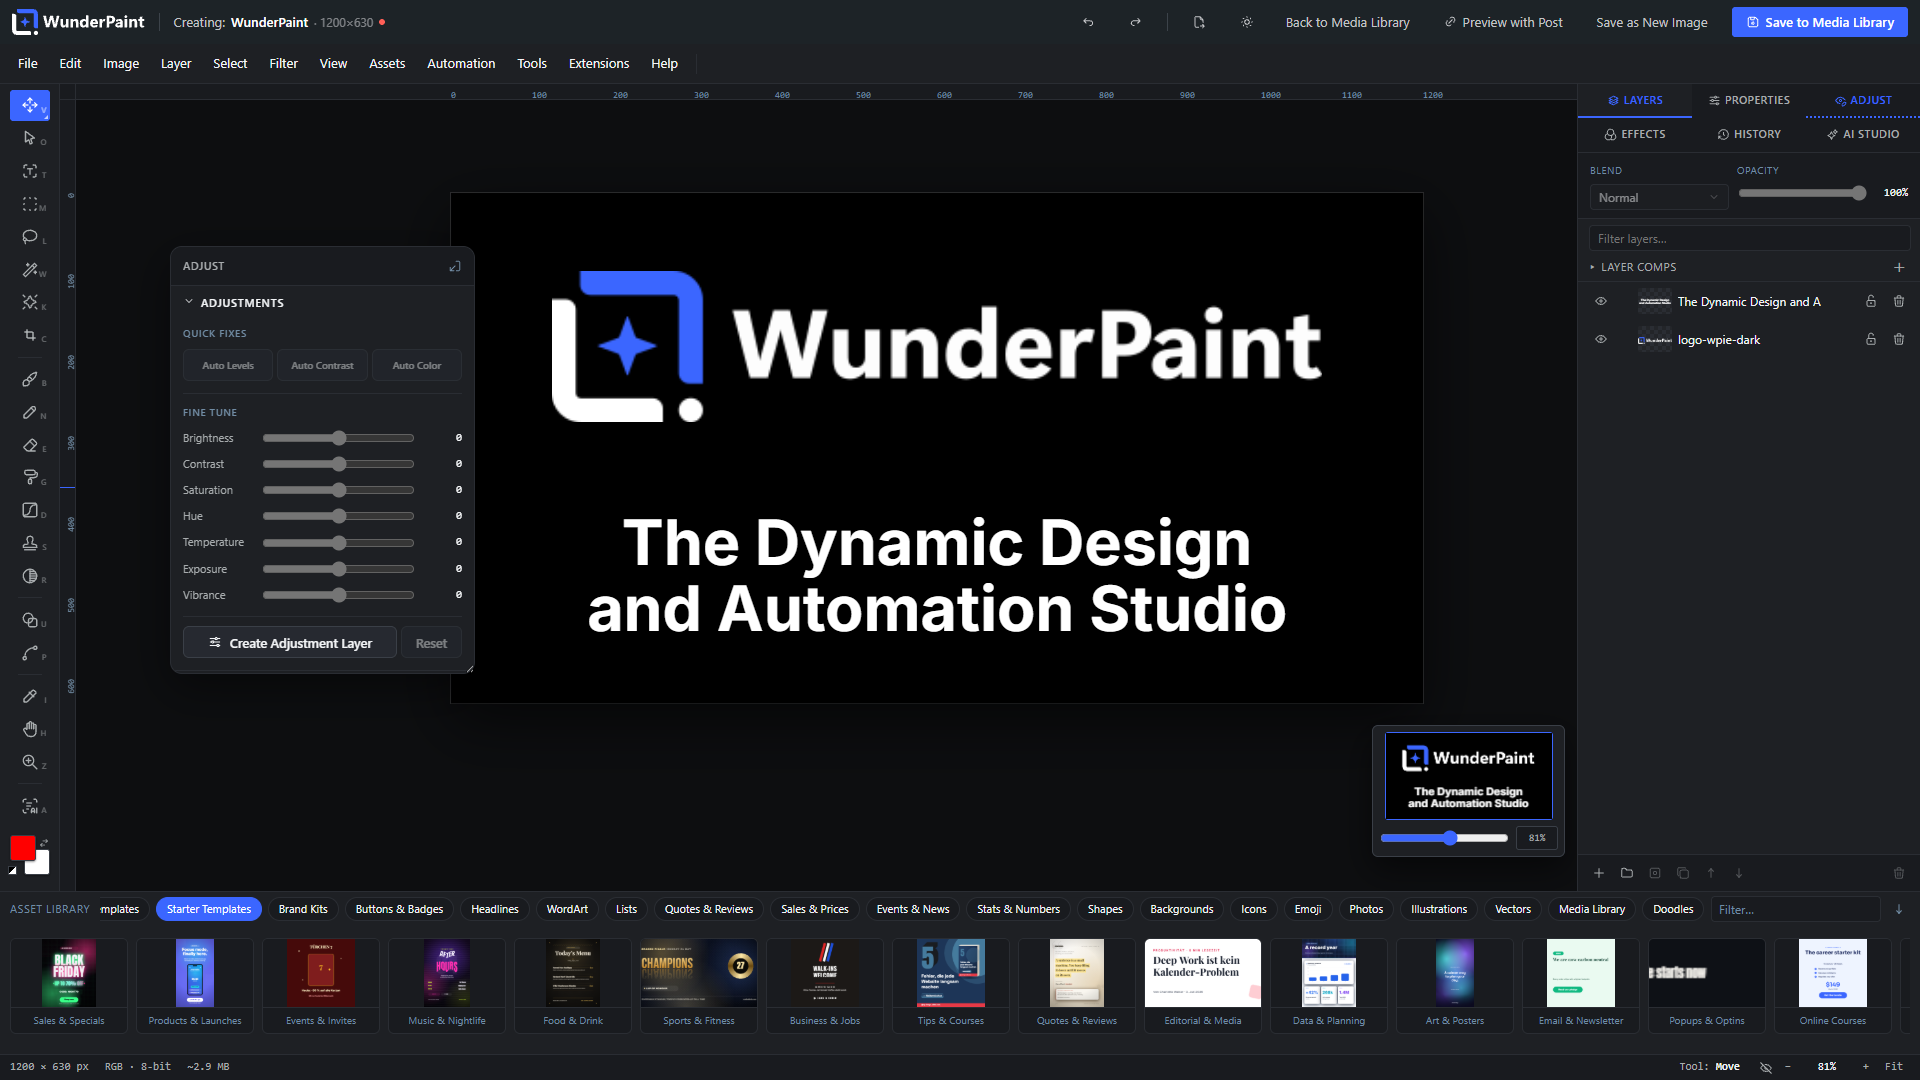Reset colors to default black and white
Screen dimensions: 1920x1080
[13, 871]
